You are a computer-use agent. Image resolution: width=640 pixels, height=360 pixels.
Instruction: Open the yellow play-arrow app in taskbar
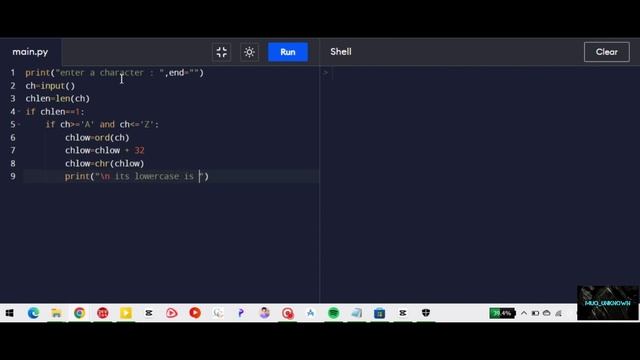point(126,313)
